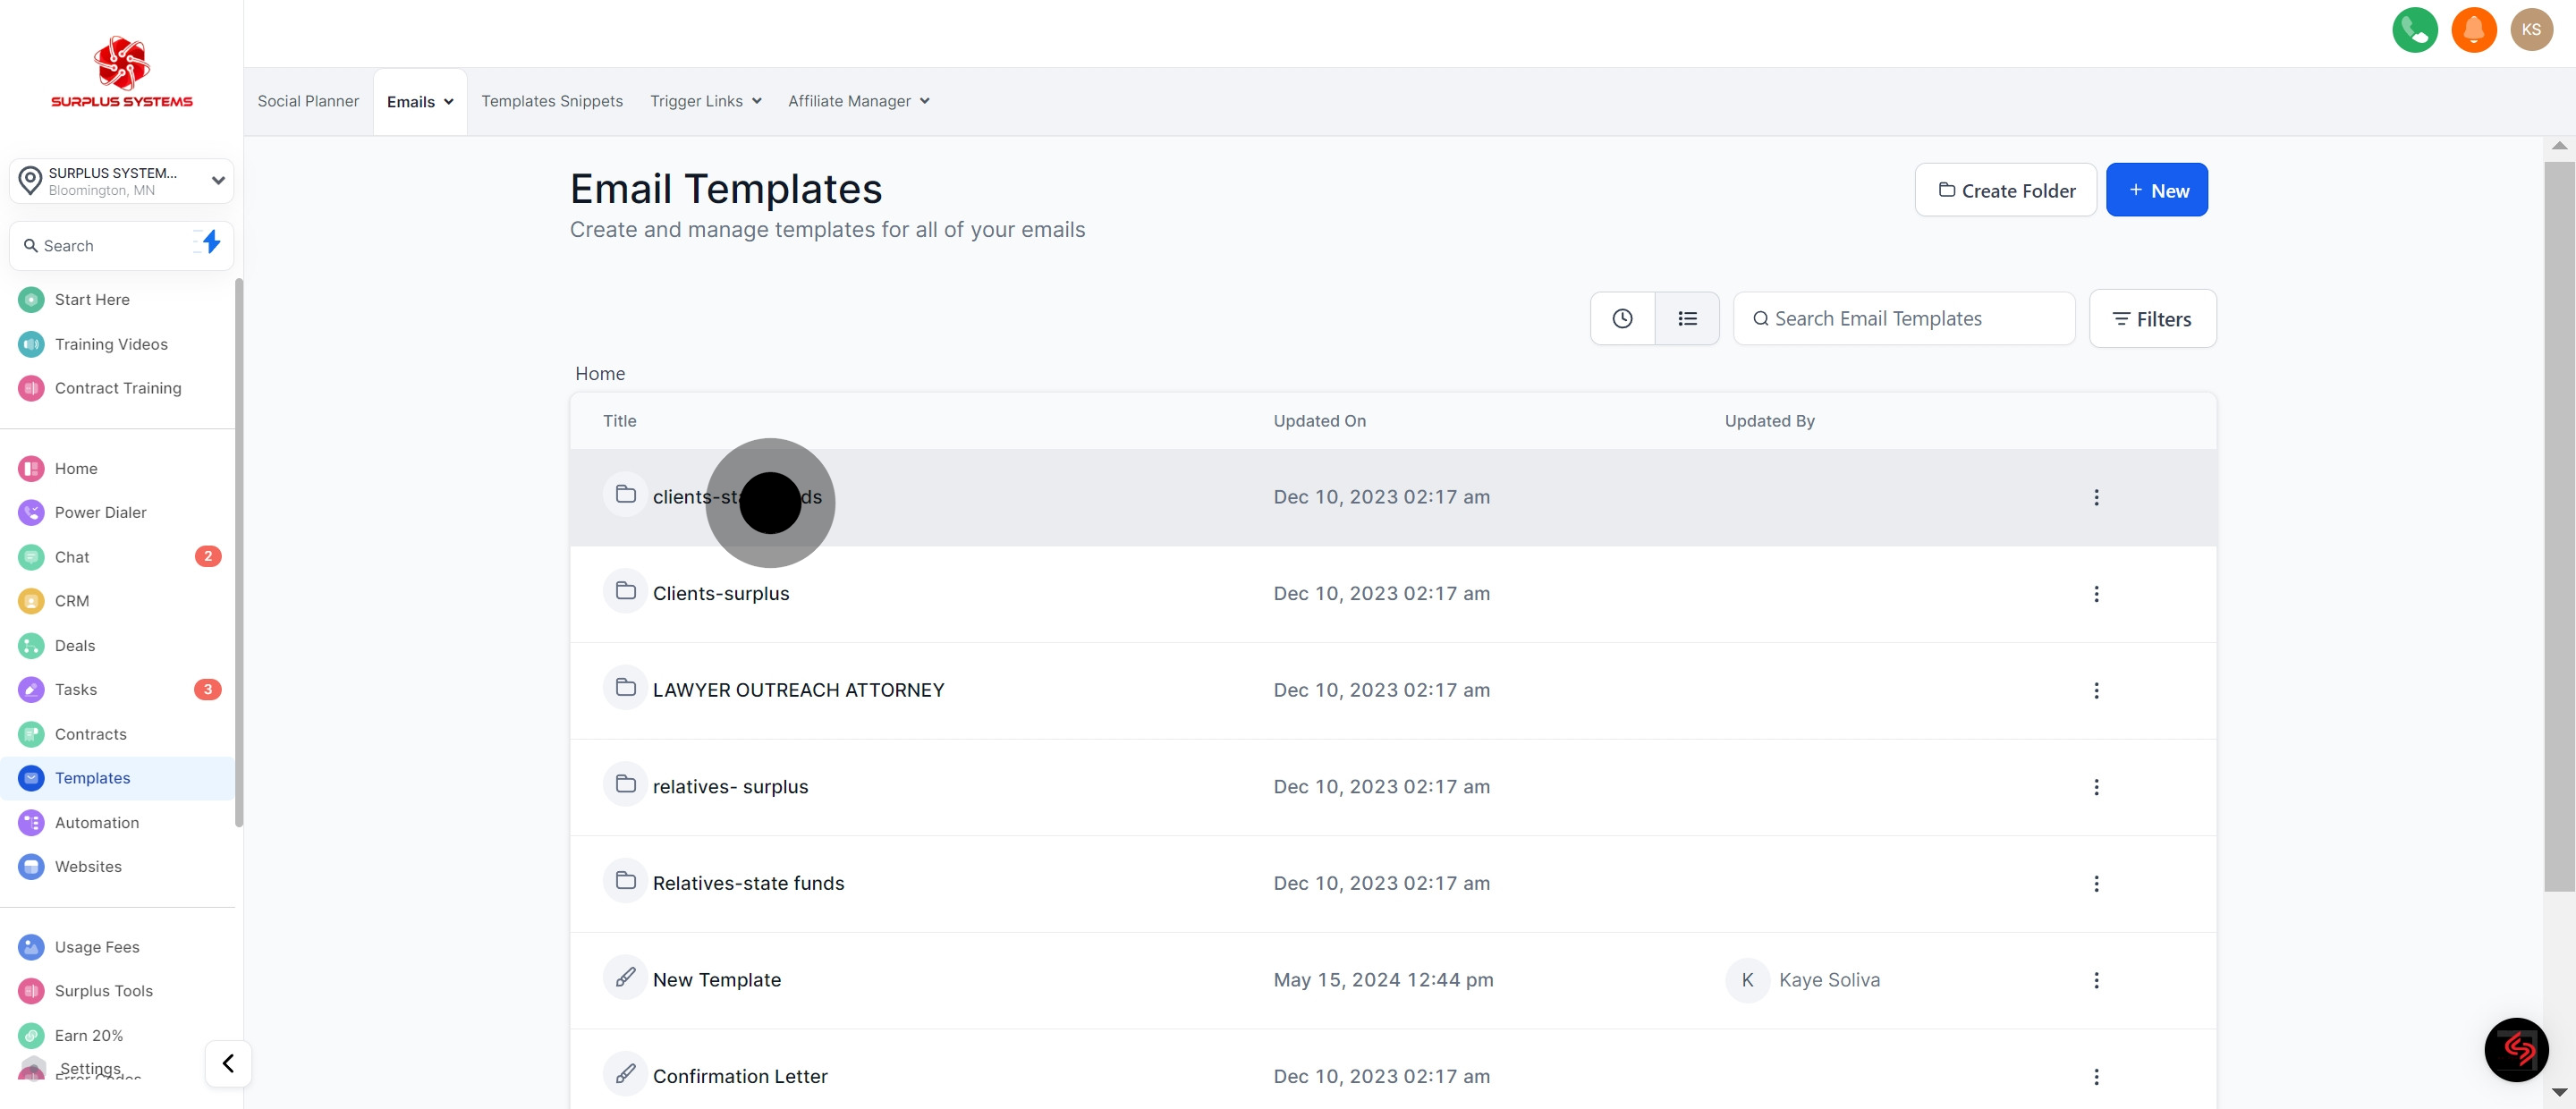Switch to list view layout
Viewport: 2576px width, 1109px height.
coord(1687,319)
